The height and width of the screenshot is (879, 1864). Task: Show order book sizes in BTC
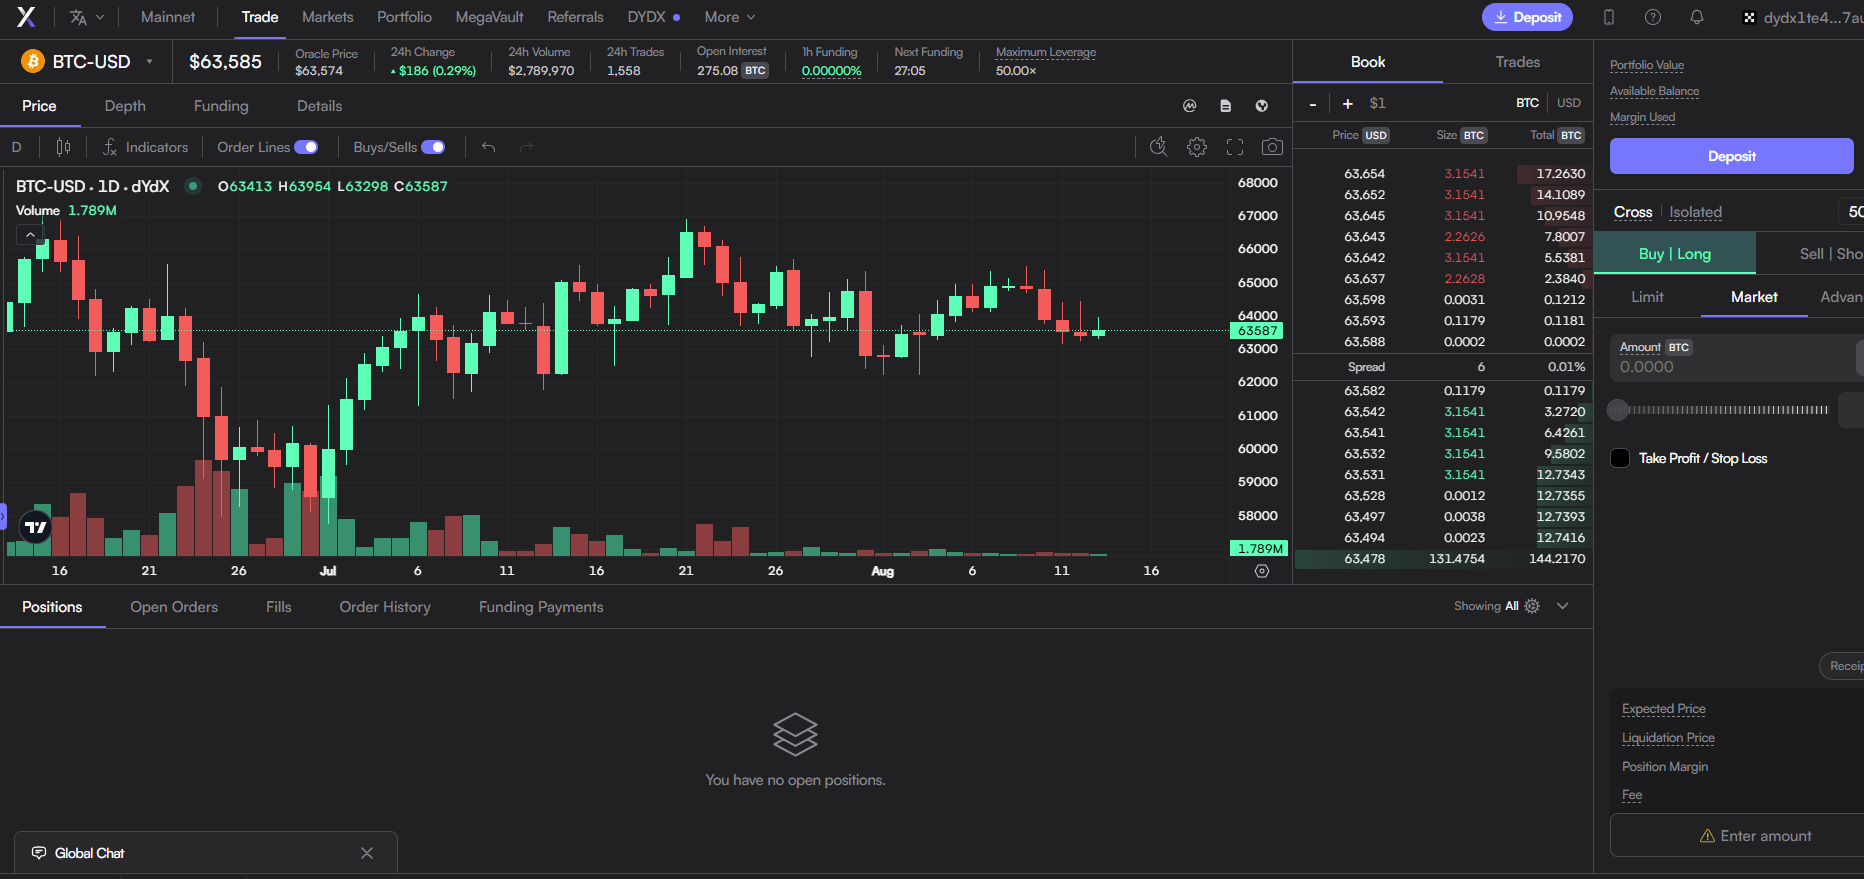pos(1528,103)
